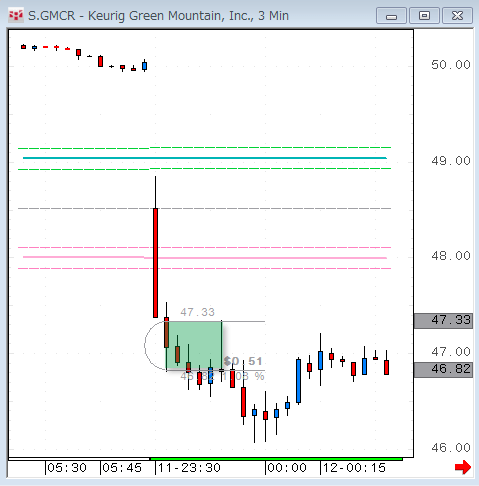The width and height of the screenshot is (479, 486).
Task: Click the 11-23:30 time axis label
Action: coord(189,468)
